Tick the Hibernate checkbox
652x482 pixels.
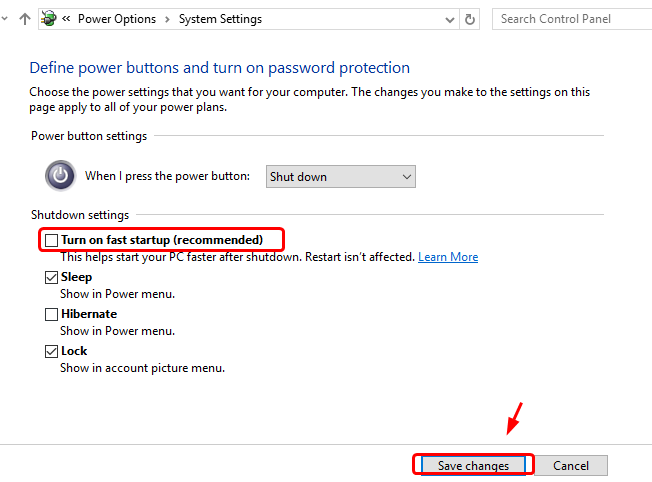coord(51,314)
